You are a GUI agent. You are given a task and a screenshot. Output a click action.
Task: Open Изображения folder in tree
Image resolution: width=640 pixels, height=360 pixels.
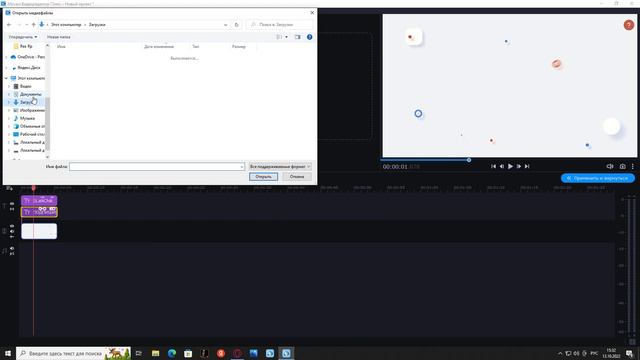32,111
